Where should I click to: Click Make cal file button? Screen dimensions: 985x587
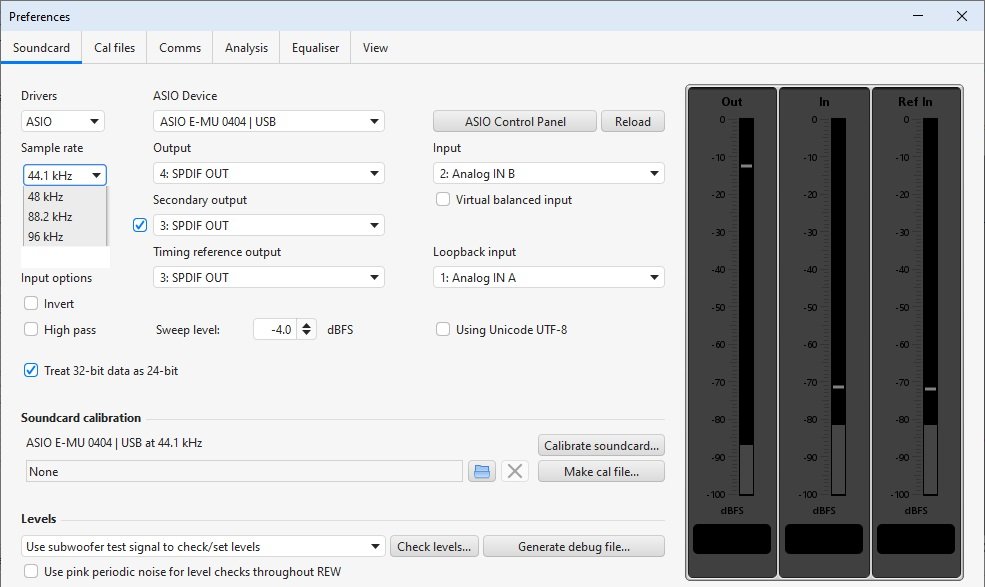[x=601, y=471]
